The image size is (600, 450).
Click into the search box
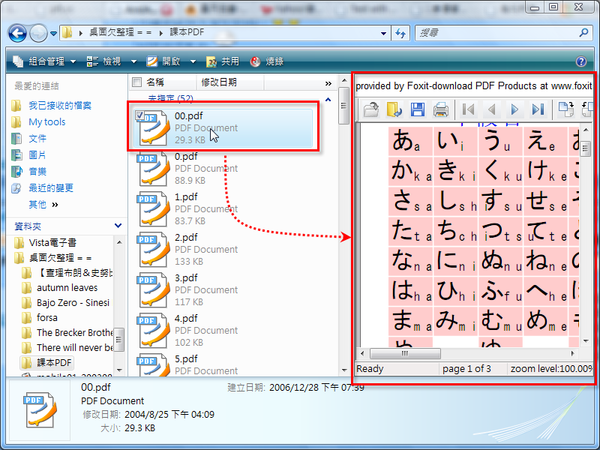coord(496,33)
